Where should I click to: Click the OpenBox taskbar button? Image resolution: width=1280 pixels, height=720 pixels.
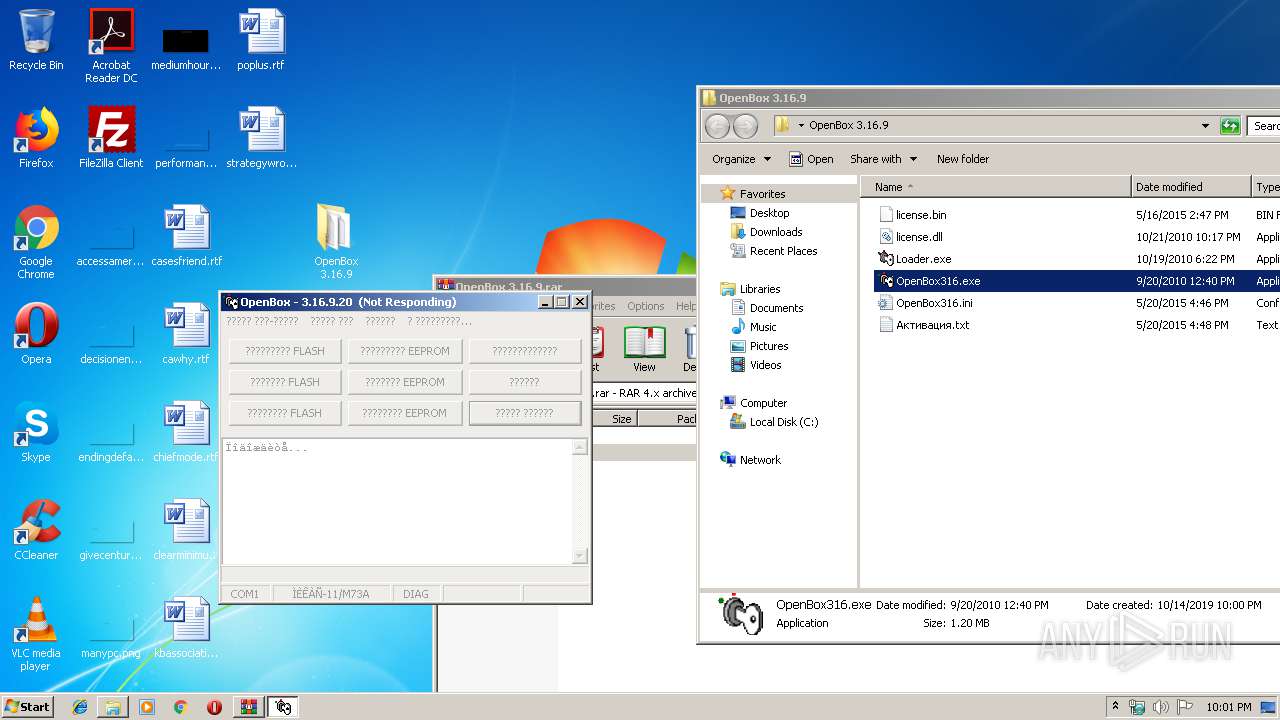(x=283, y=707)
